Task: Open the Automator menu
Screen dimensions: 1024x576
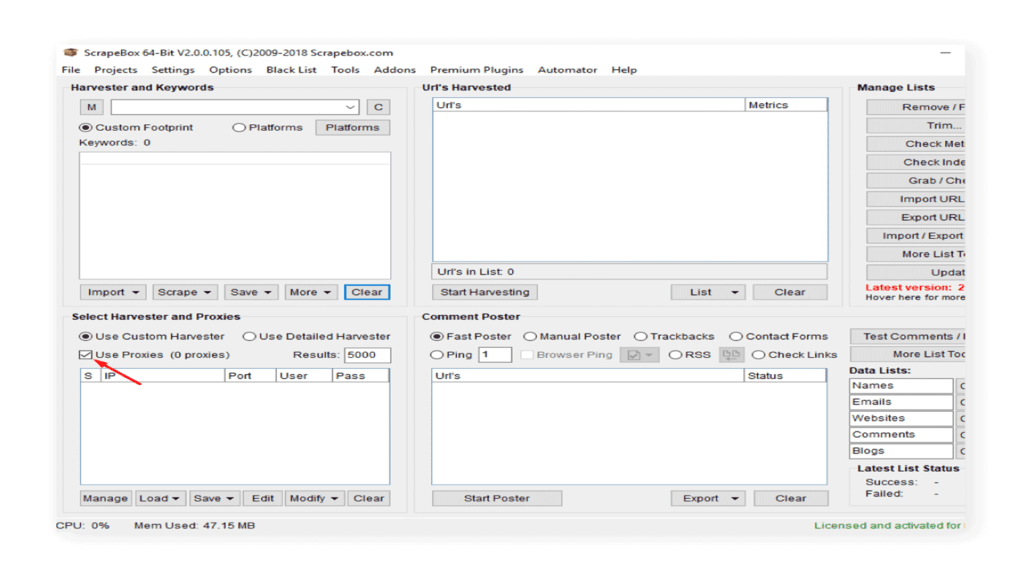Action: [x=568, y=70]
